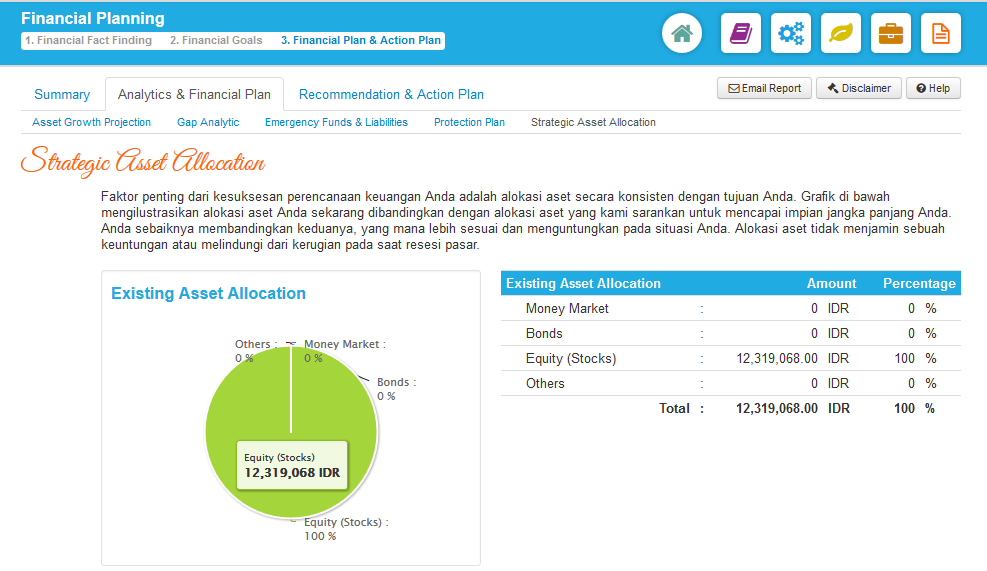Screen dimensions: 987x571
Task: Go to Asset Growth Projection
Action: coord(92,122)
